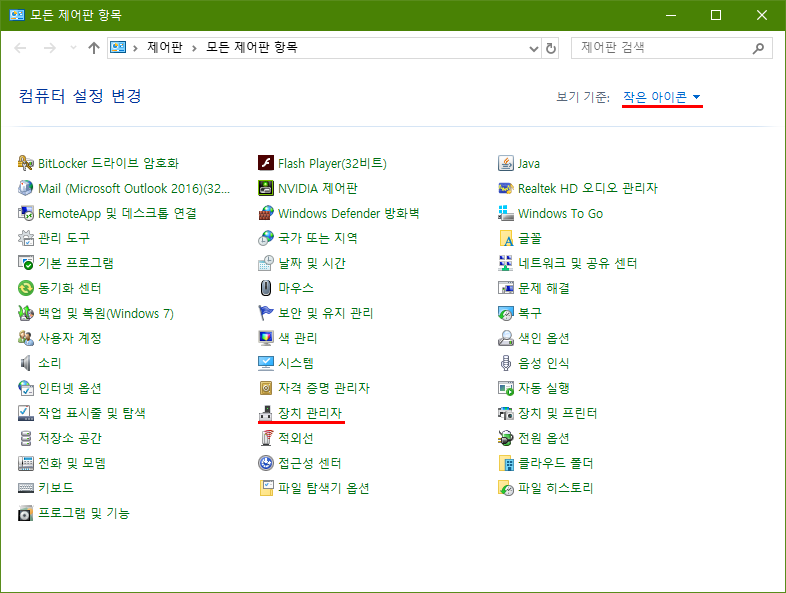Go back with the back arrow

(21, 48)
